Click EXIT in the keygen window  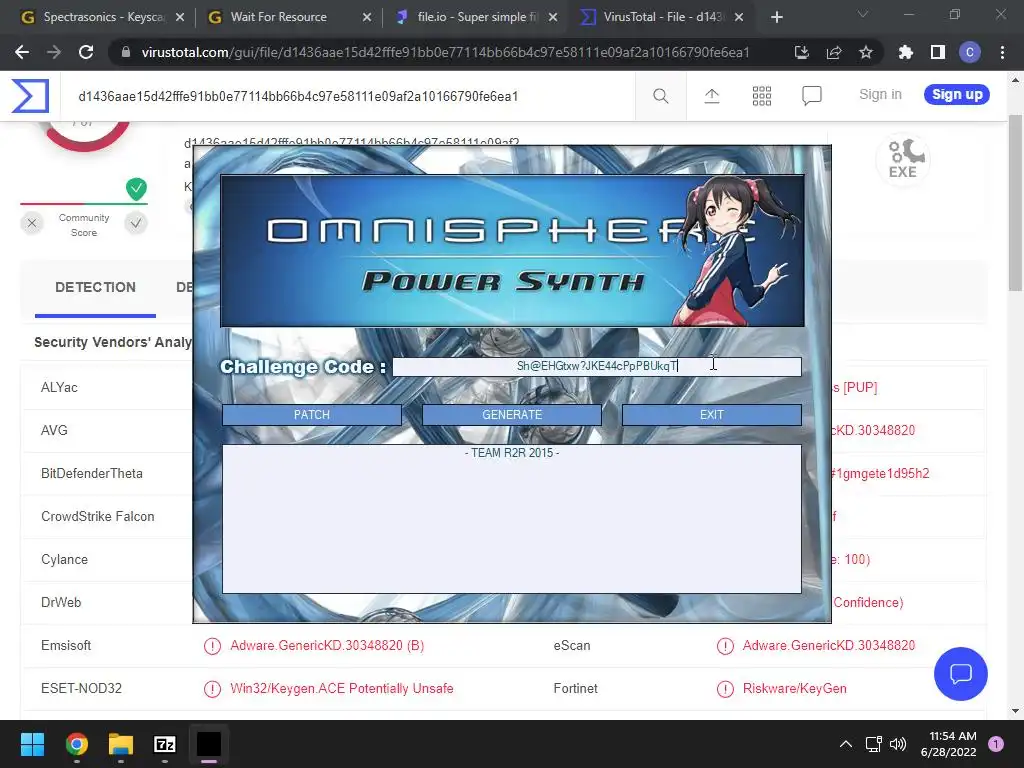click(x=711, y=415)
